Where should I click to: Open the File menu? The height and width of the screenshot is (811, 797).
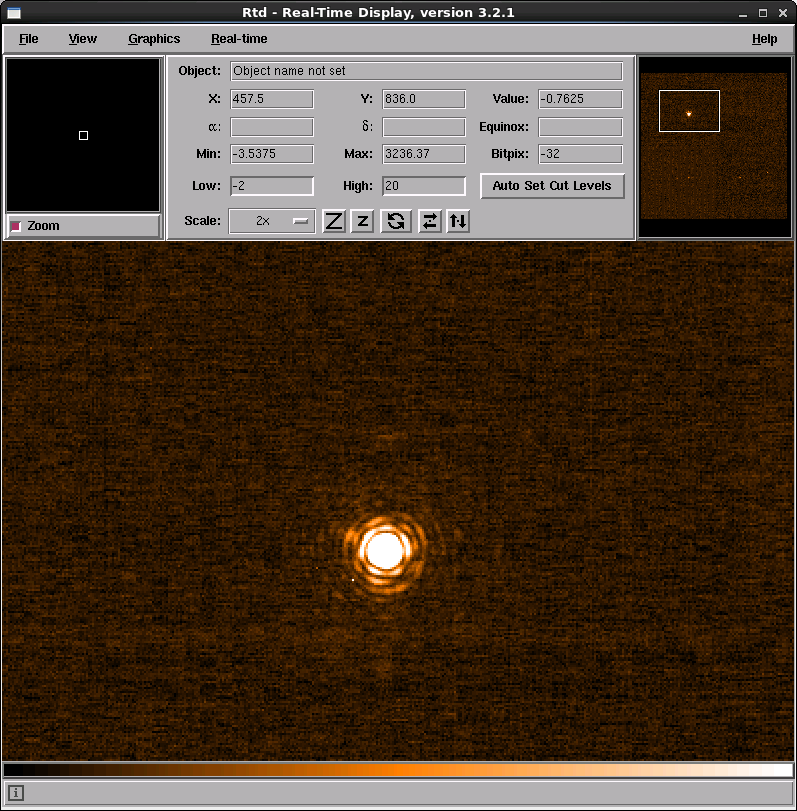click(x=28, y=39)
